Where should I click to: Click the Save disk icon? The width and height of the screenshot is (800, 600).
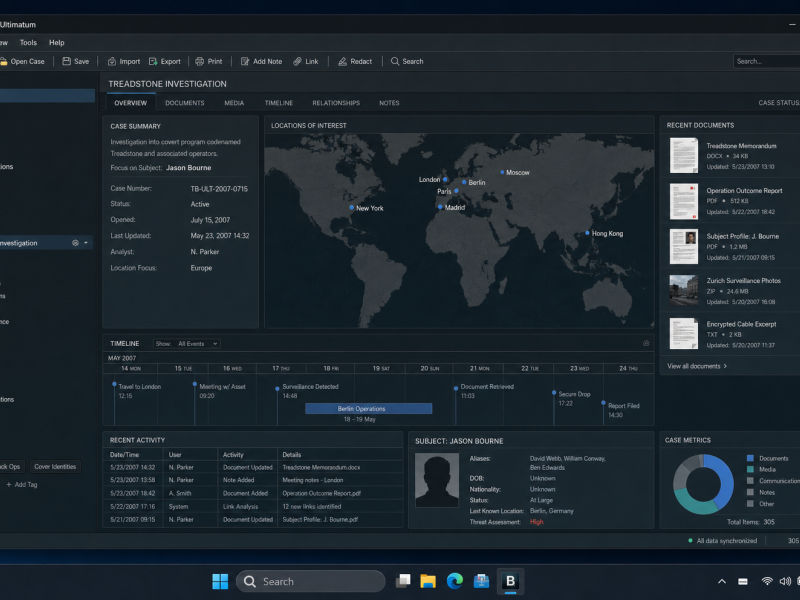point(66,61)
